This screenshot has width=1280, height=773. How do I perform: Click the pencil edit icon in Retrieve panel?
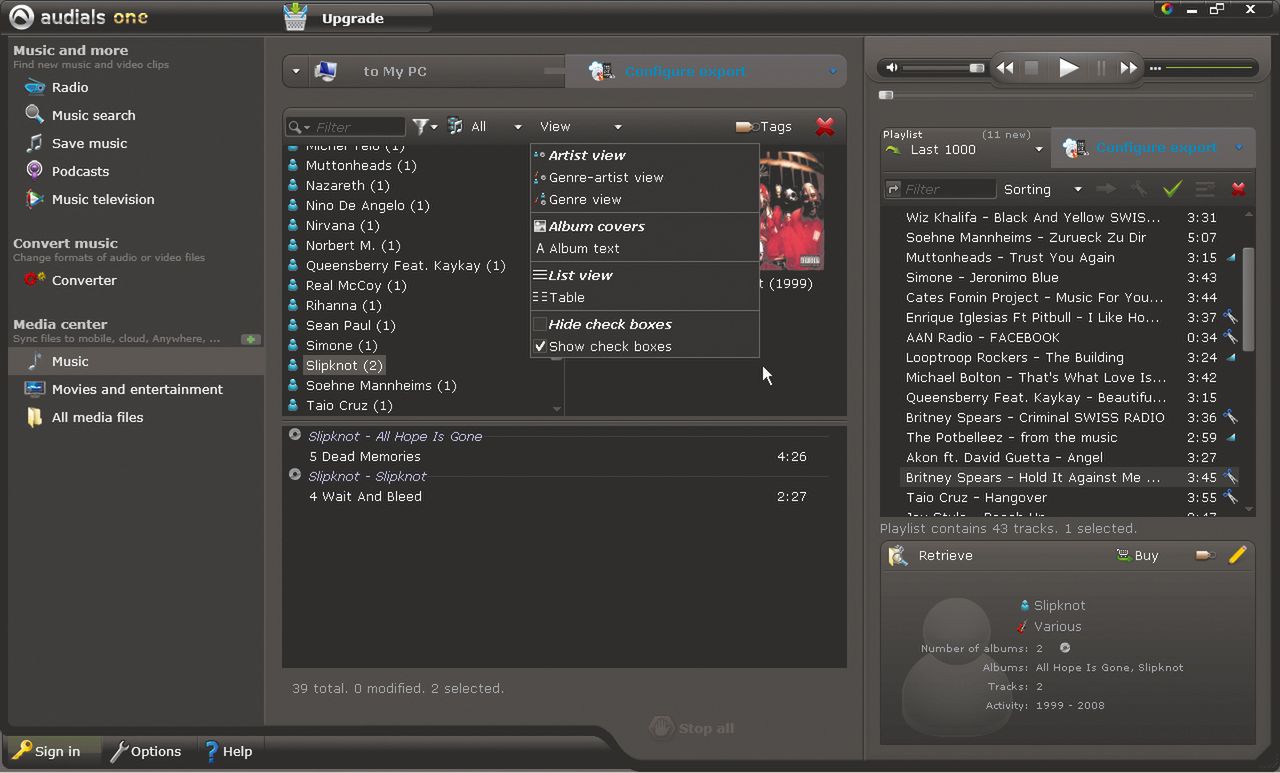[1238, 555]
